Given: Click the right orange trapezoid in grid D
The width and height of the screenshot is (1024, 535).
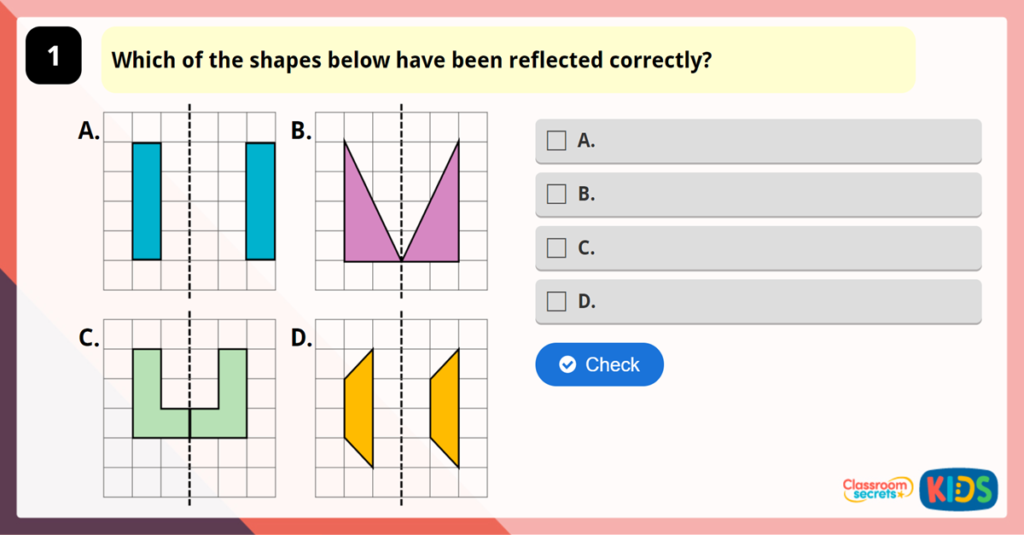Looking at the screenshot, I should (446, 408).
